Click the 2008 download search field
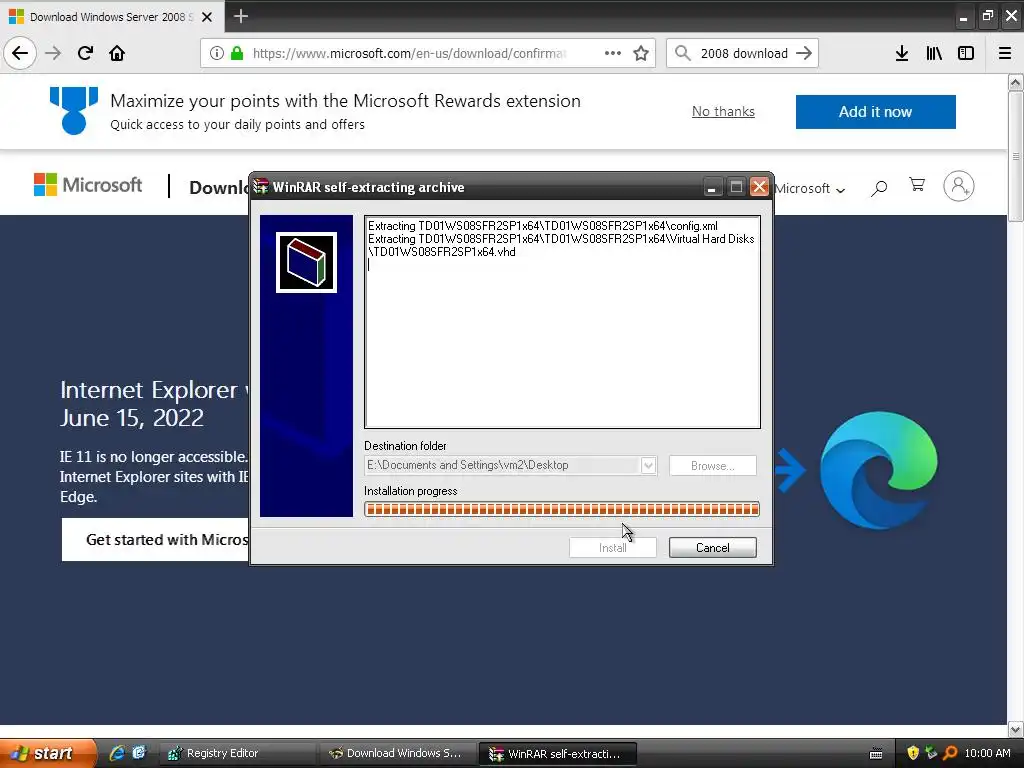The height and width of the screenshot is (768, 1024). point(744,53)
